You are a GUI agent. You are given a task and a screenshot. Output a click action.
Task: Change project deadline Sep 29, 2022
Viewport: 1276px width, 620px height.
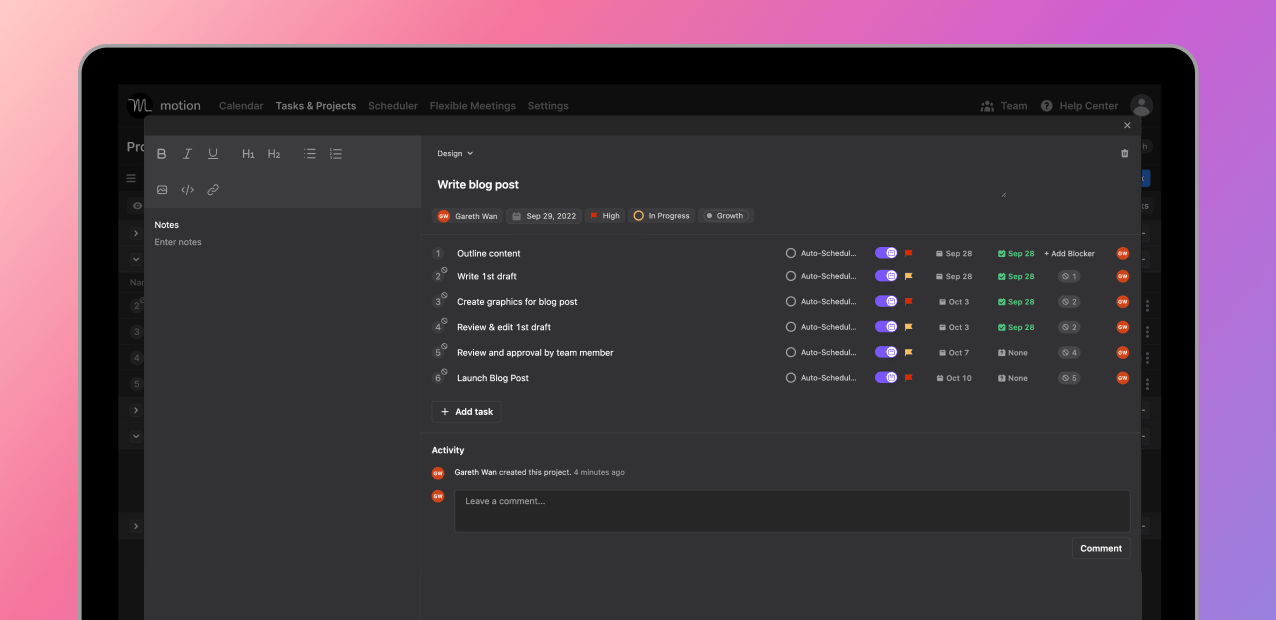543,216
